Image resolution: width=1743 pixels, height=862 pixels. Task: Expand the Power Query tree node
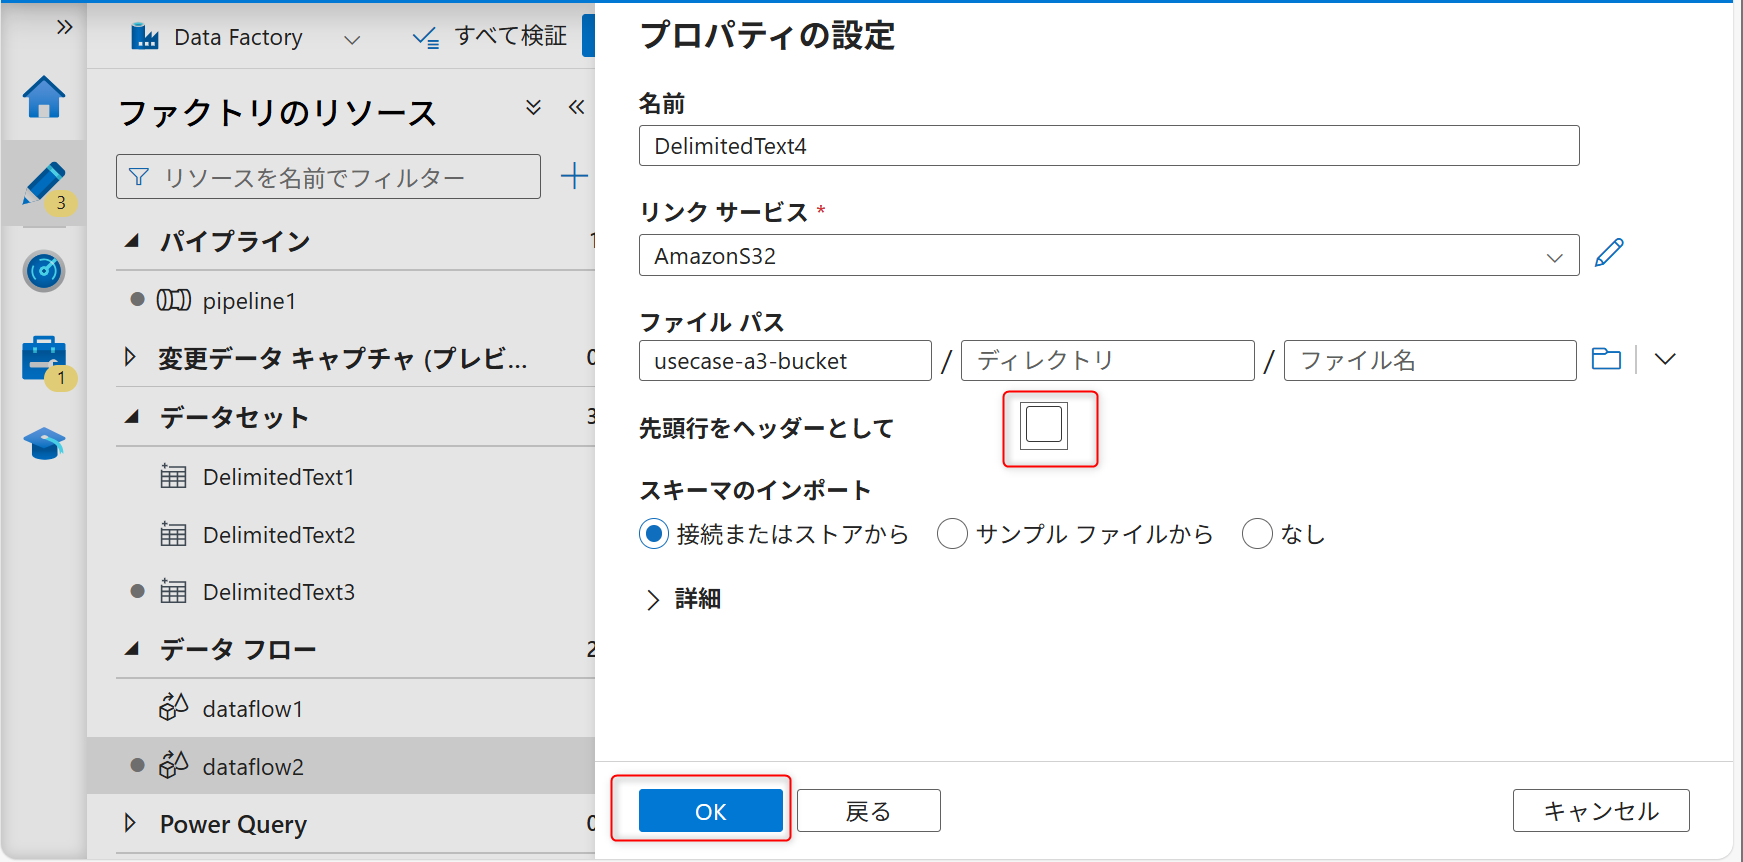[x=130, y=823]
